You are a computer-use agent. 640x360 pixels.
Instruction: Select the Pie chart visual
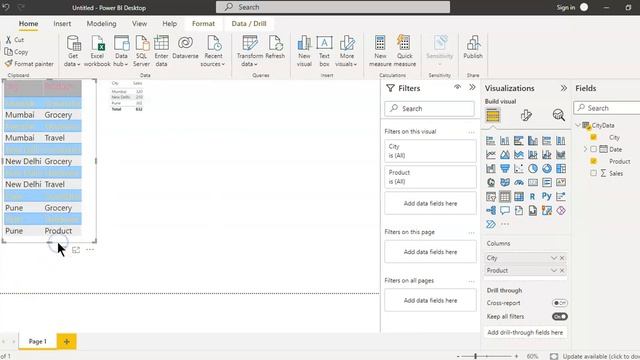pos(533,169)
